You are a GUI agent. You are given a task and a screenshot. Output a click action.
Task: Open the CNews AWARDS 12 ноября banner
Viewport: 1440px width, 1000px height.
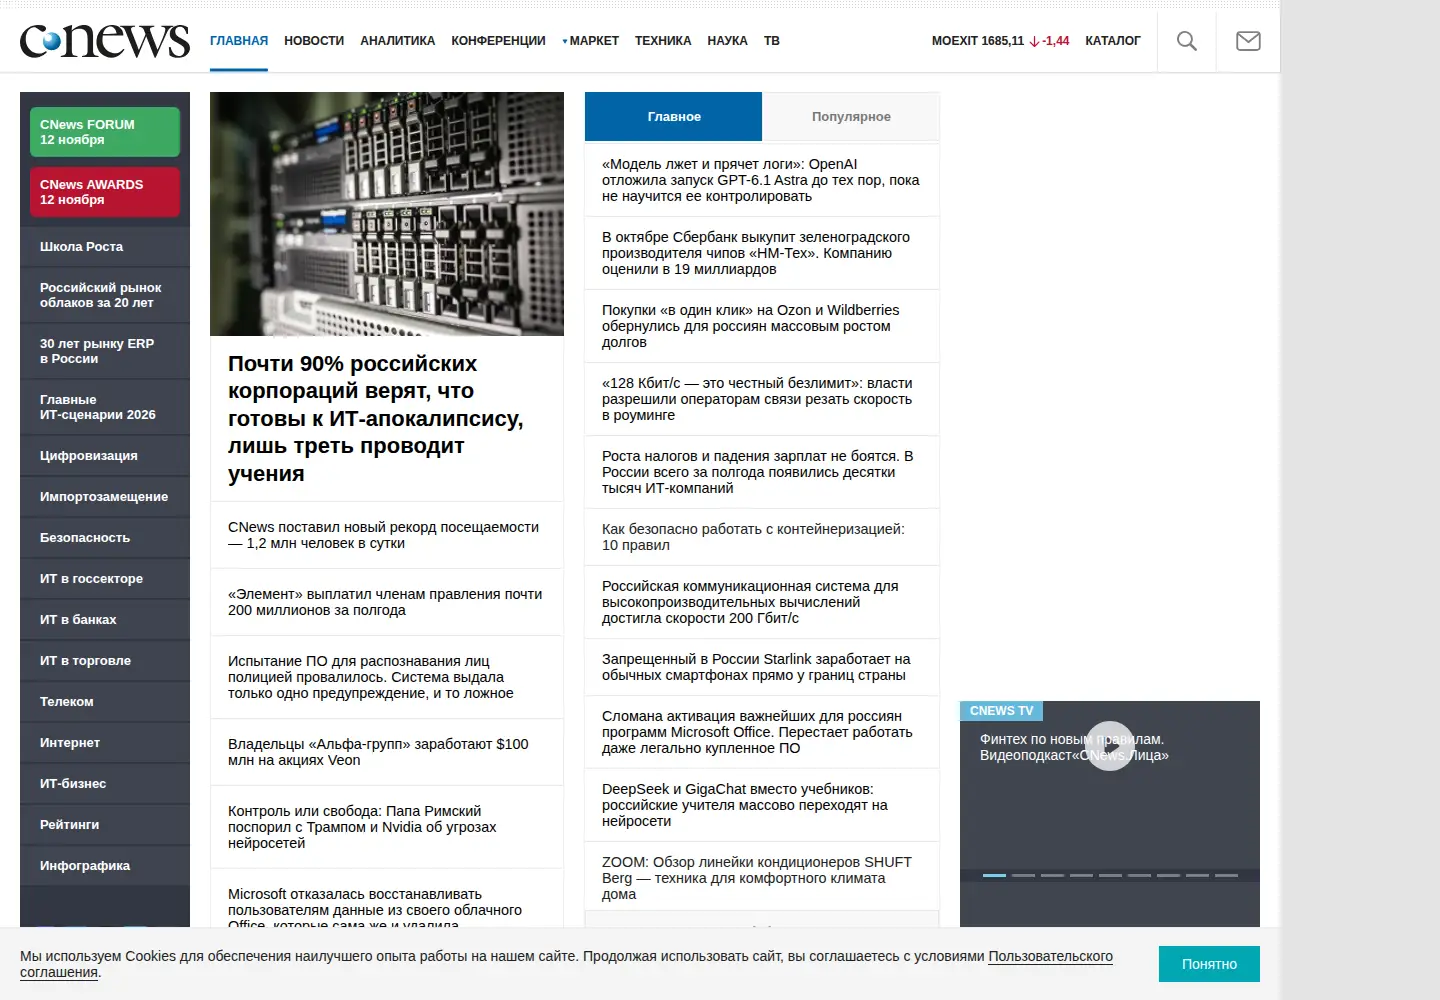(x=105, y=192)
